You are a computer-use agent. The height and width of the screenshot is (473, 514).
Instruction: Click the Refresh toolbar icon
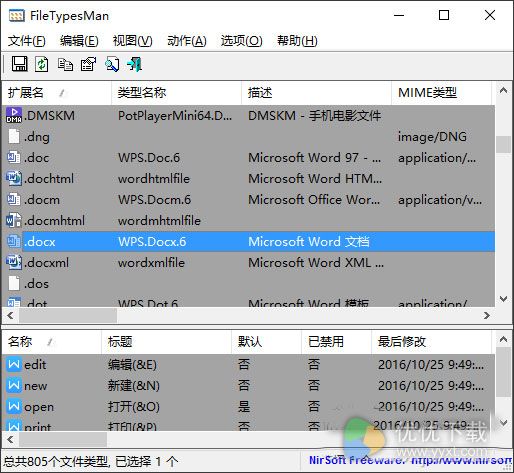coord(42,64)
